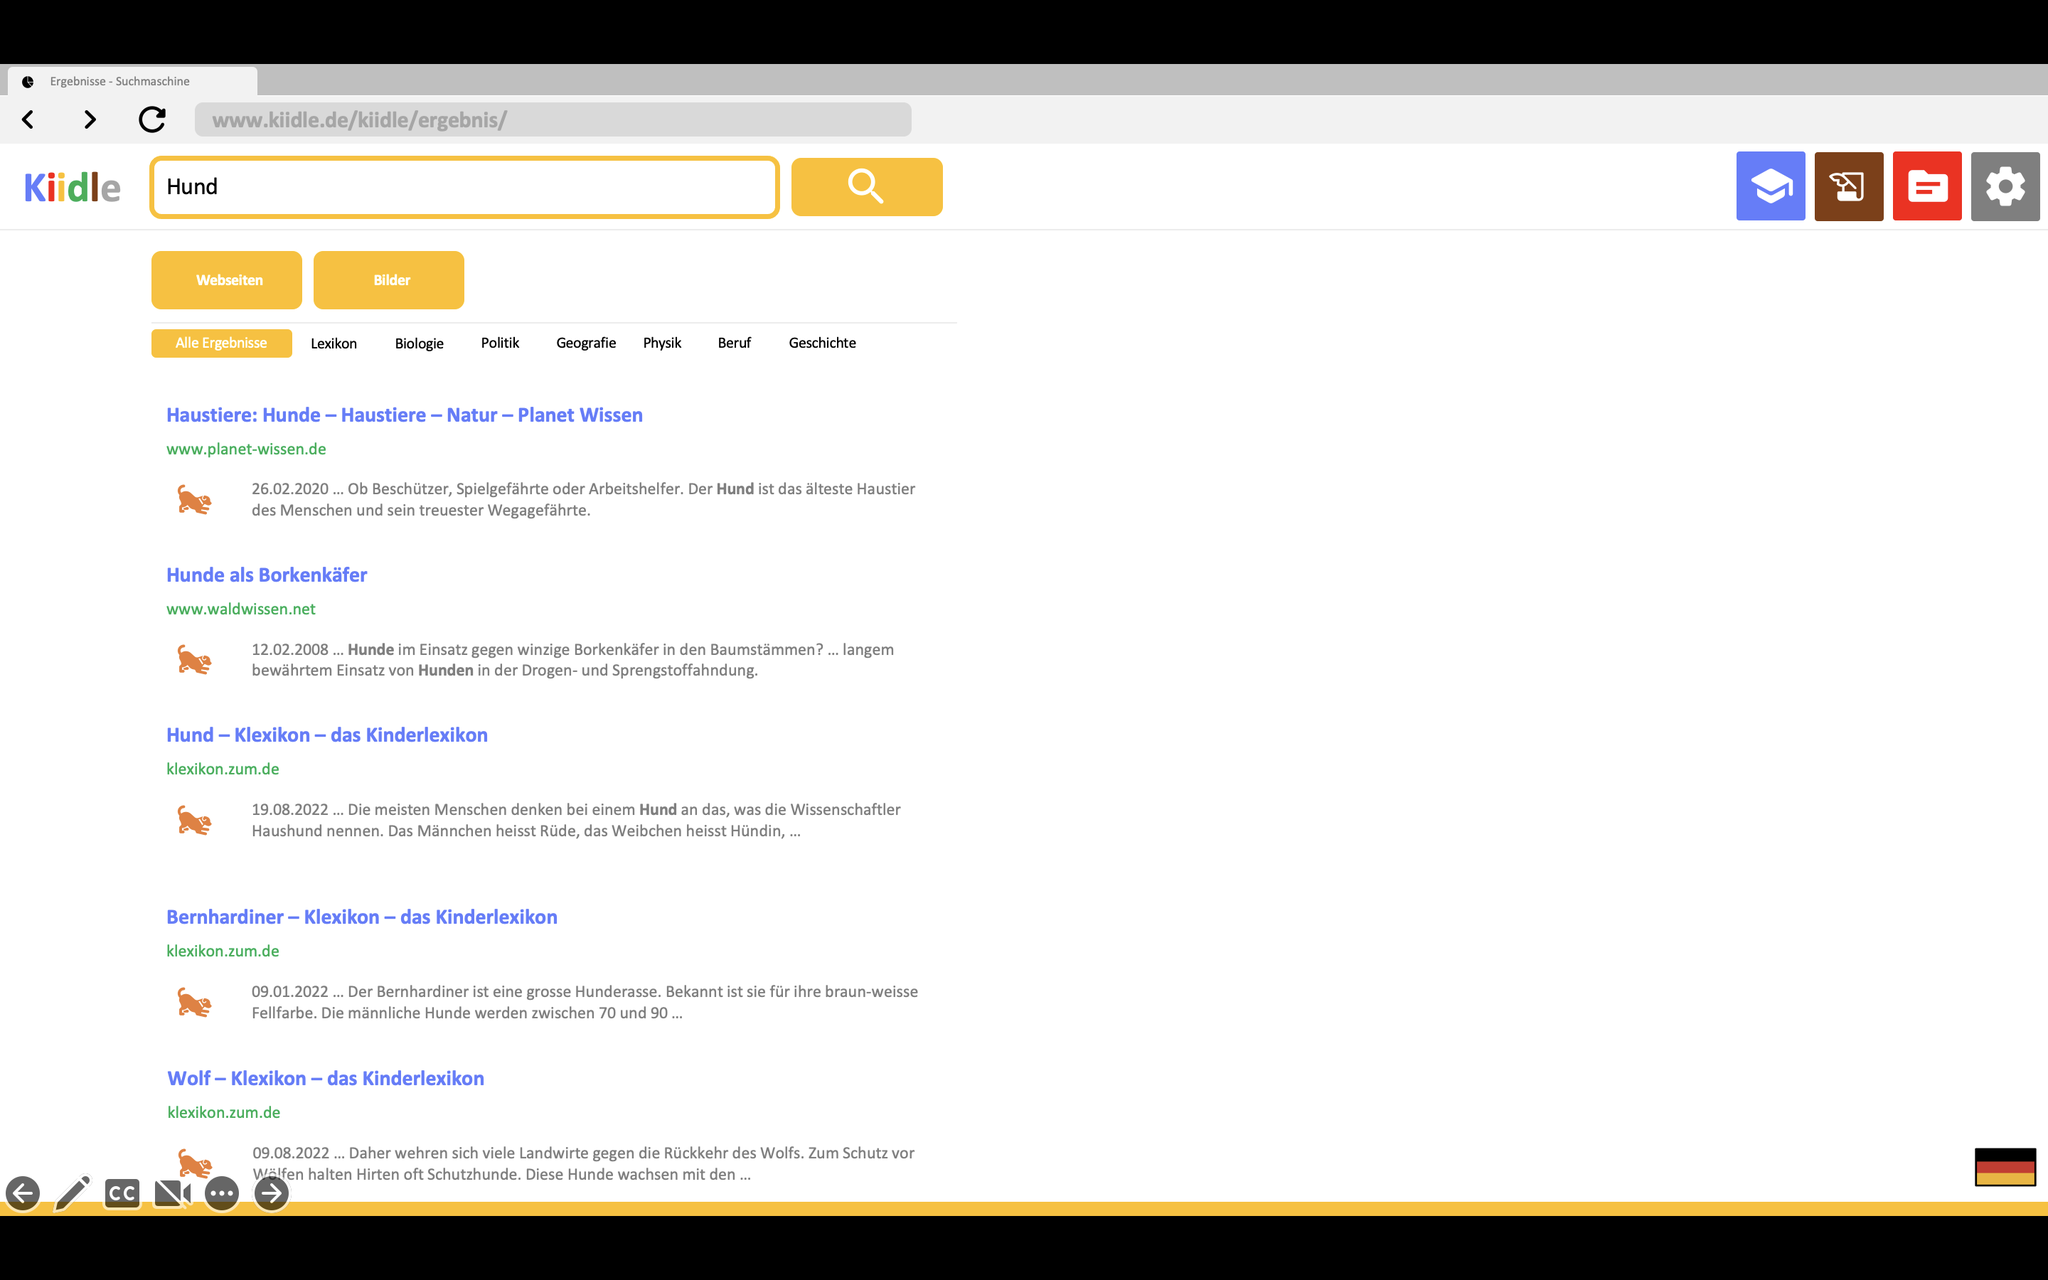Open Hunde als Borkenkäfer result
This screenshot has width=2048, height=1280.
266,575
